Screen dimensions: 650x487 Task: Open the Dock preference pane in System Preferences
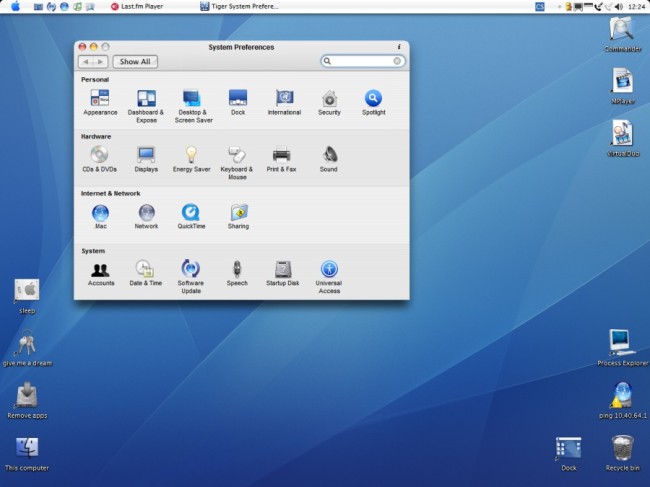[x=238, y=103]
